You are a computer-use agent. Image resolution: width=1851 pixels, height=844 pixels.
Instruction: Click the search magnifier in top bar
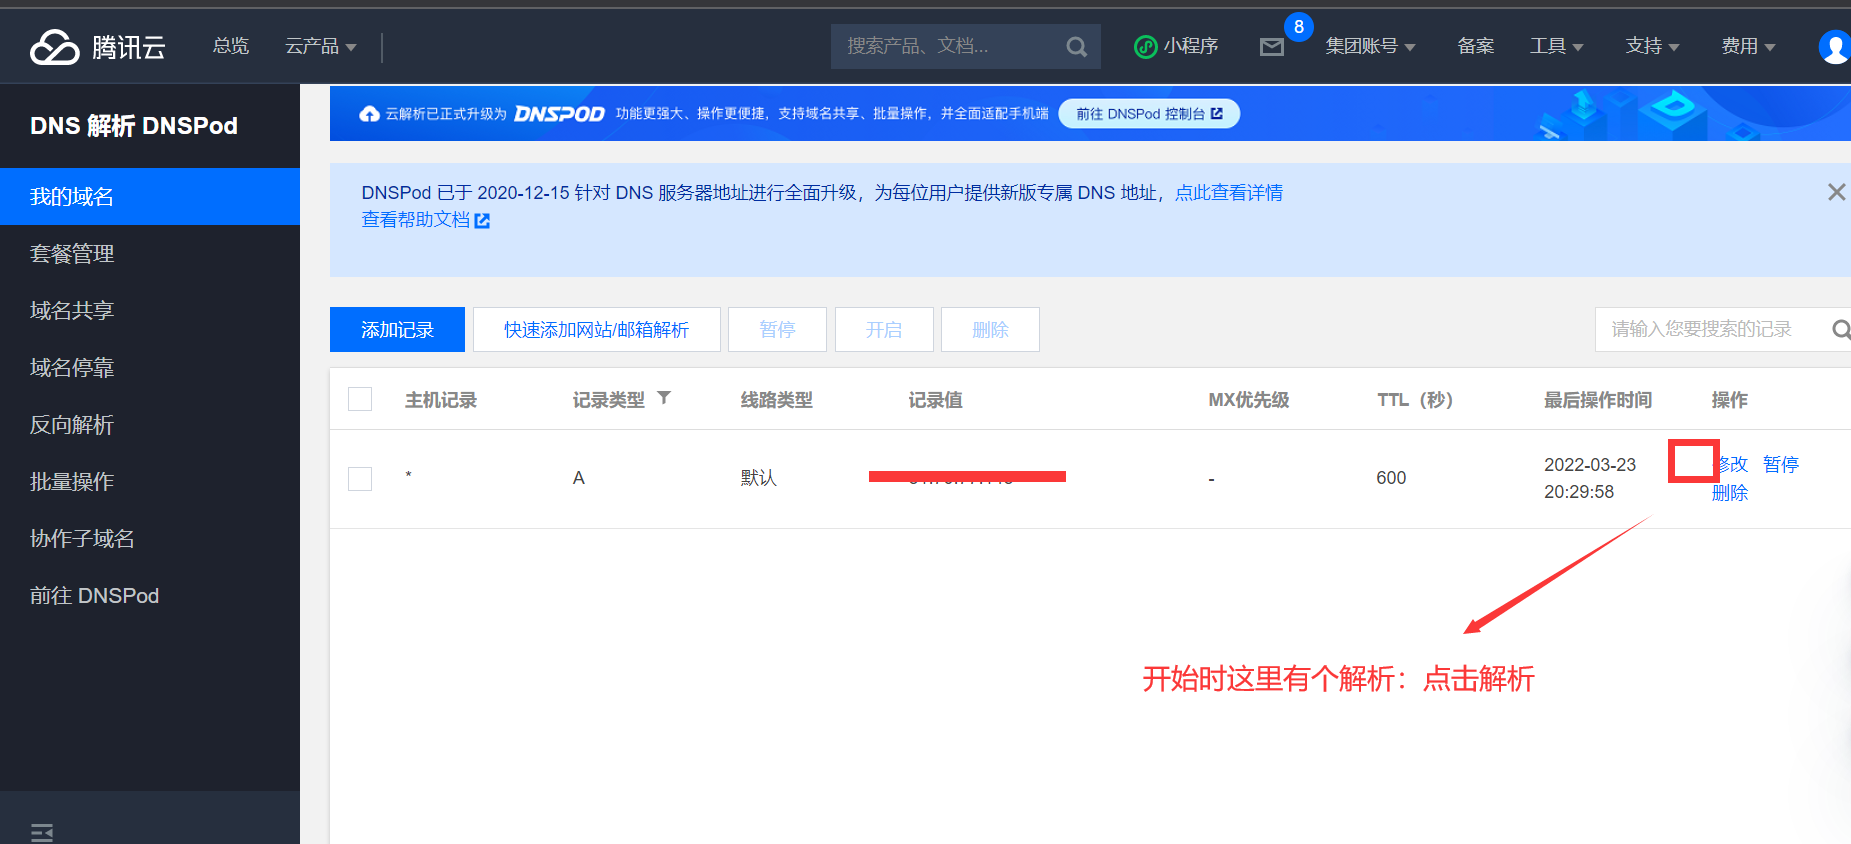point(1076,47)
